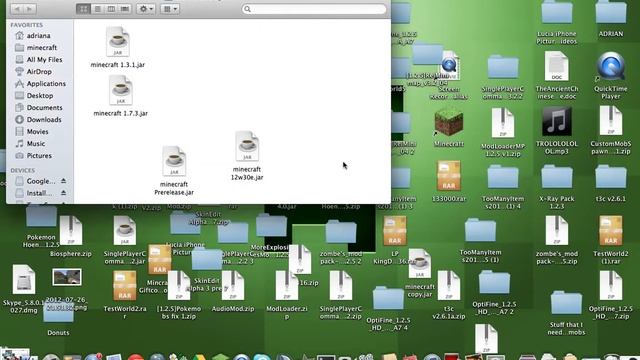Viewport: 640px width, 360px height.
Task: Select t3c v2.6.1 folder on desktop
Action: coord(611,177)
